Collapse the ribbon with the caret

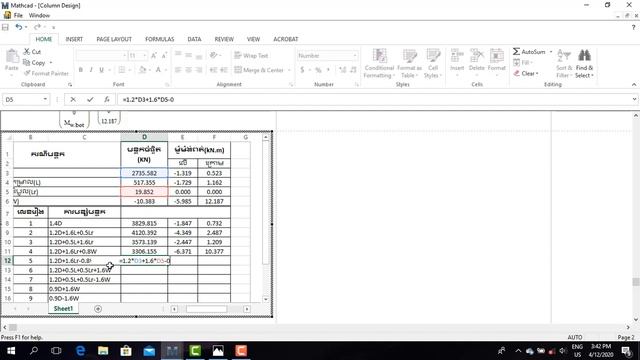click(633, 84)
